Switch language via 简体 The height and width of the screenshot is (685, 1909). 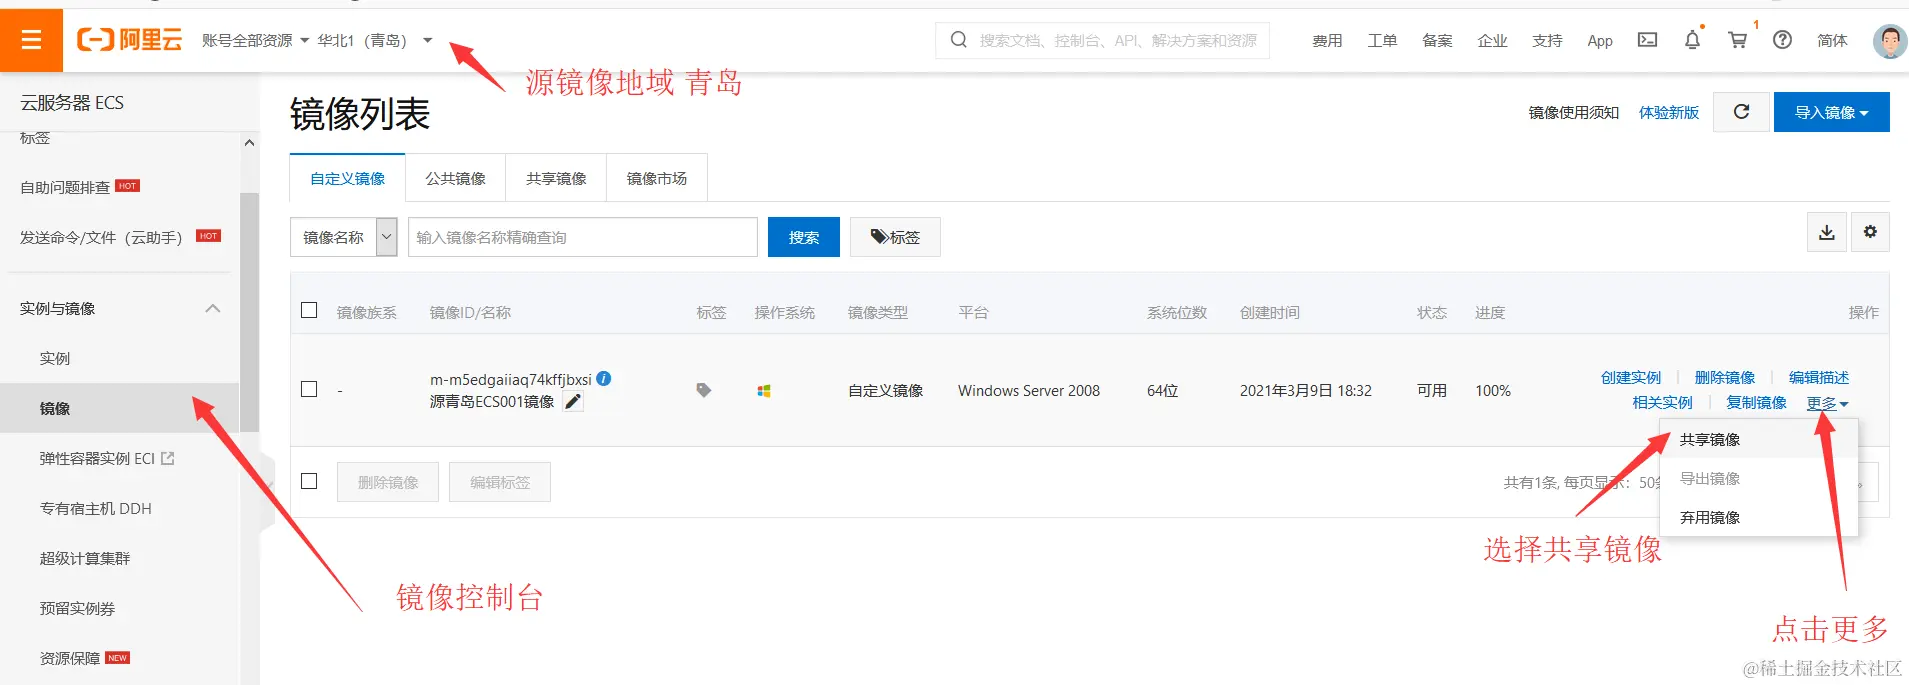pyautogui.click(x=1832, y=41)
